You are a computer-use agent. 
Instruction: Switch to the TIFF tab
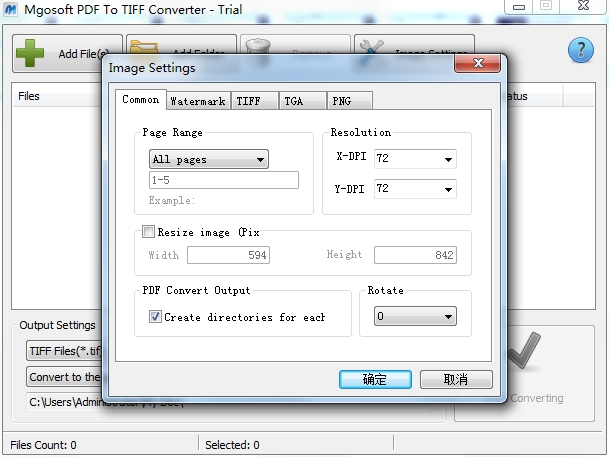[255, 101]
